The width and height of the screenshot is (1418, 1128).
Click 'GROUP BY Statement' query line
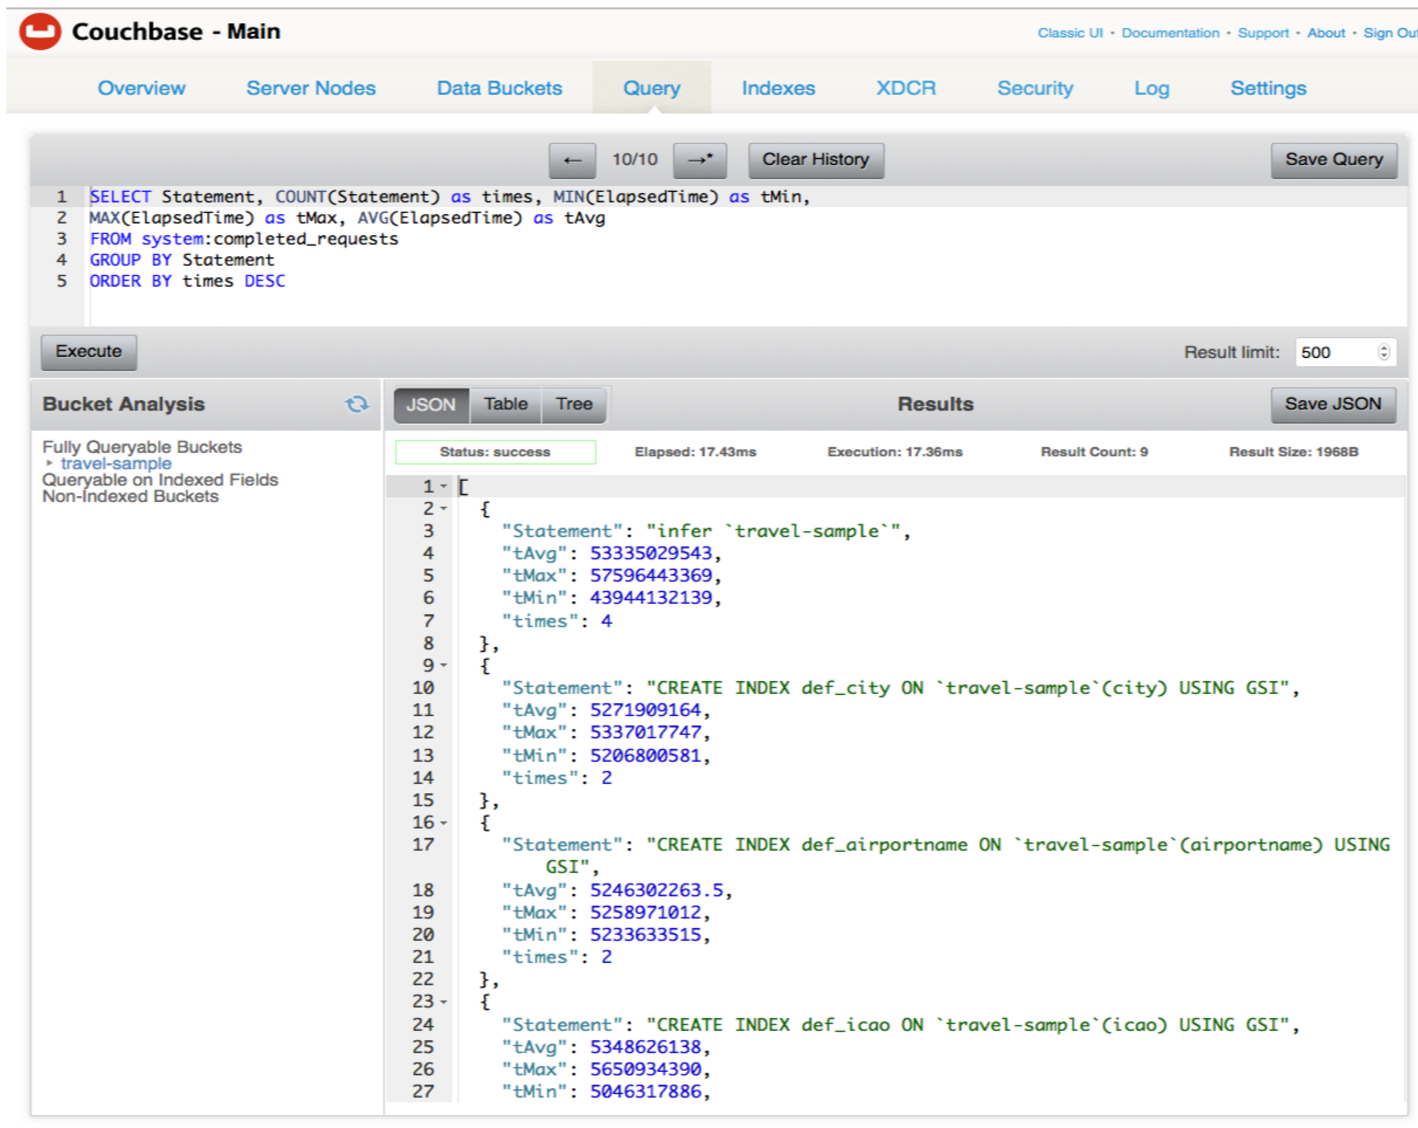[x=181, y=260]
